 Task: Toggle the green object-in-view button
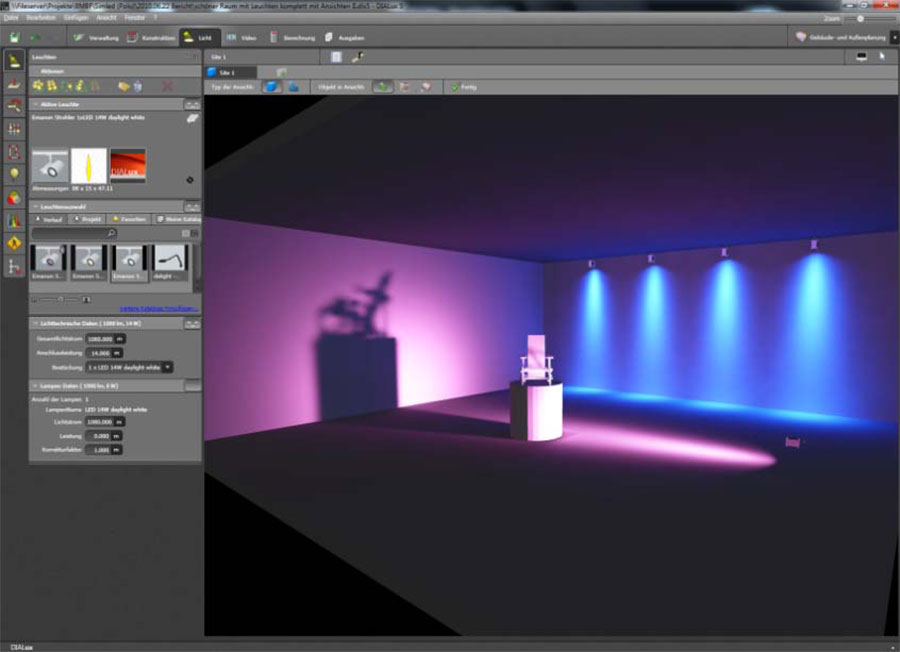(x=382, y=87)
